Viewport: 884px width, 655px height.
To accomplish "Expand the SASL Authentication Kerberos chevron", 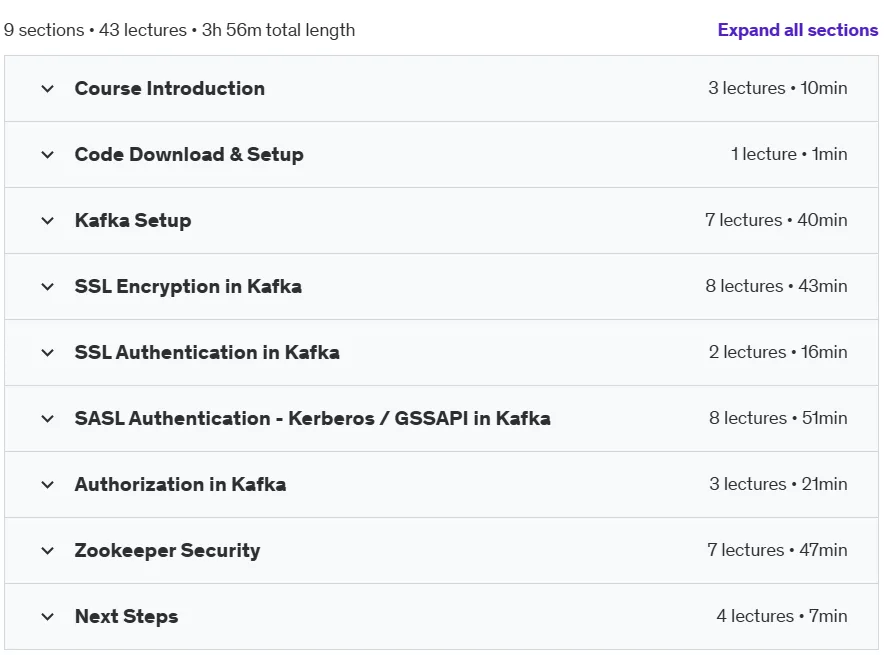I will pyautogui.click(x=48, y=419).
